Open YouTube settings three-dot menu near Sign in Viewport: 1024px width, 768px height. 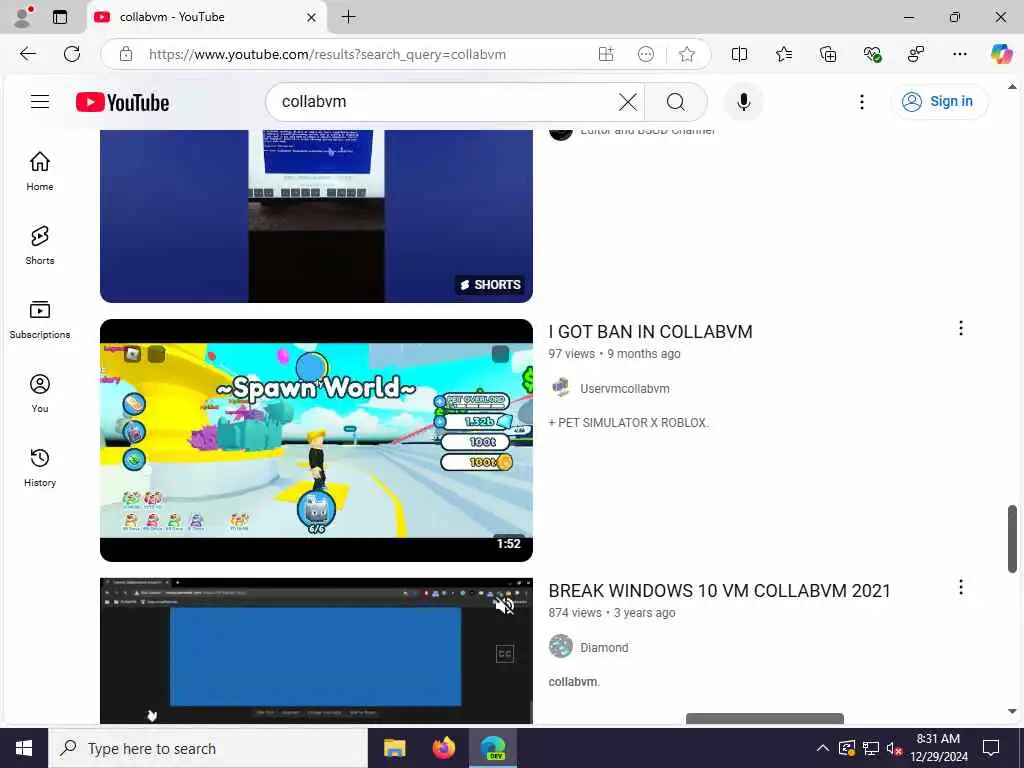(x=862, y=102)
